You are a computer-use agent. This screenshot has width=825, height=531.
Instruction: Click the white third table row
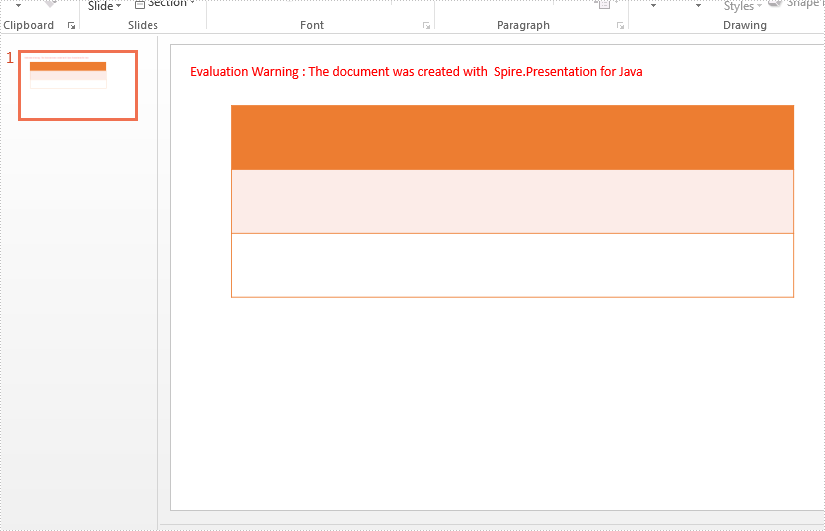click(512, 265)
